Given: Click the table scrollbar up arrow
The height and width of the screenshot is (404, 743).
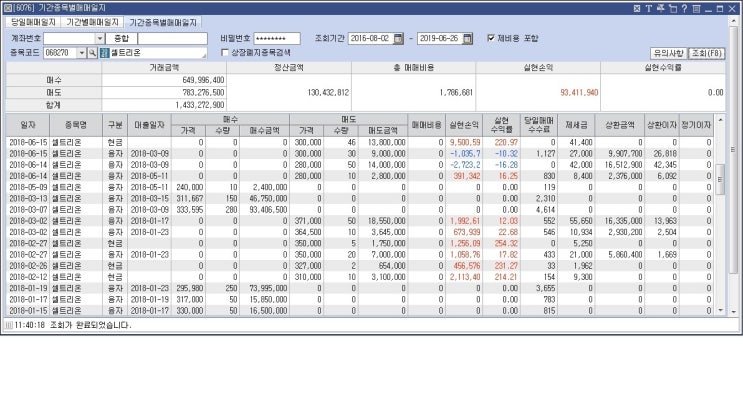Looking at the screenshot, I should pyautogui.click(x=720, y=120).
